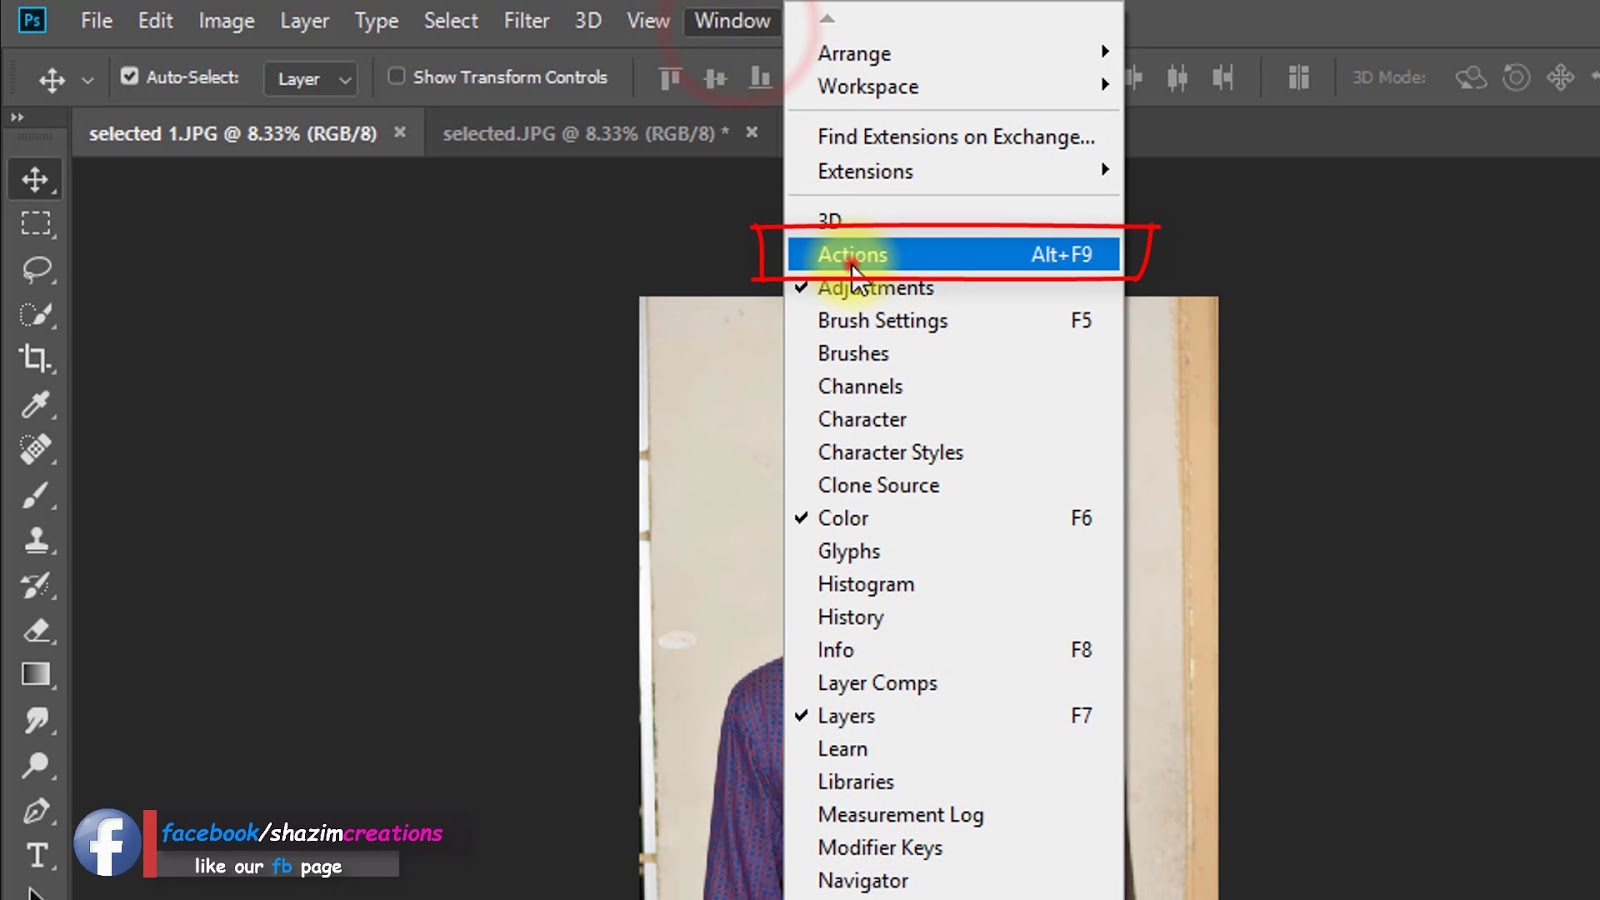Open the Measurement Log panel

tap(954, 815)
